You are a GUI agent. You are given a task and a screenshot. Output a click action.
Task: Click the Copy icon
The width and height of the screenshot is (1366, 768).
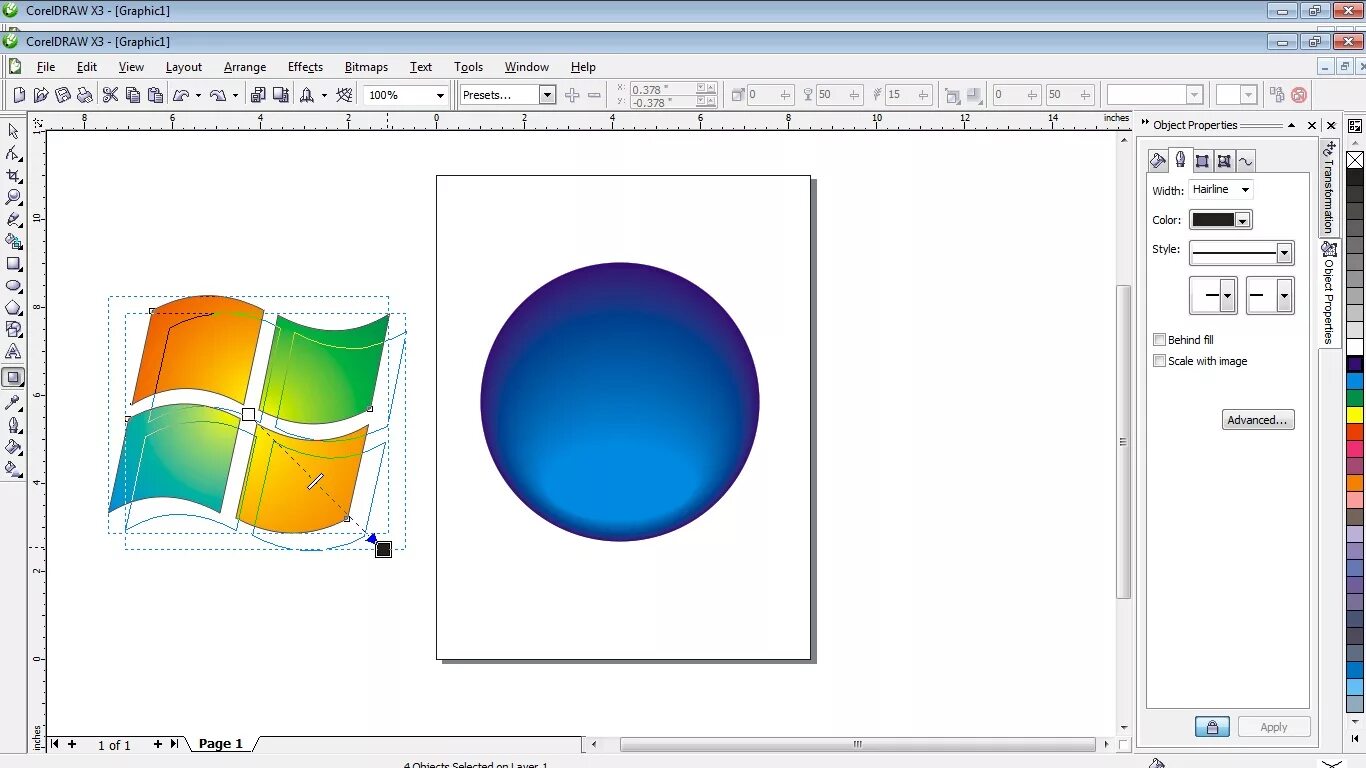[133, 95]
